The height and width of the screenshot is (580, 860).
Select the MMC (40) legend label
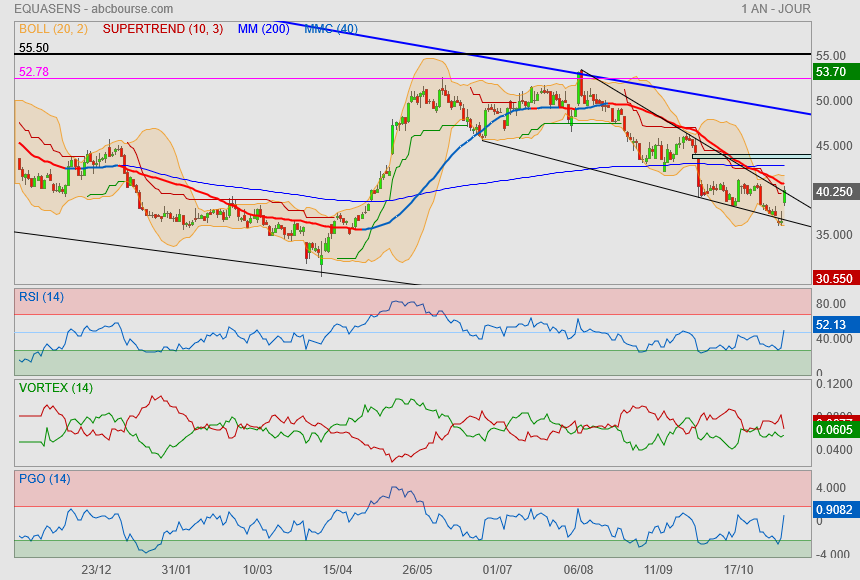[x=330, y=29]
